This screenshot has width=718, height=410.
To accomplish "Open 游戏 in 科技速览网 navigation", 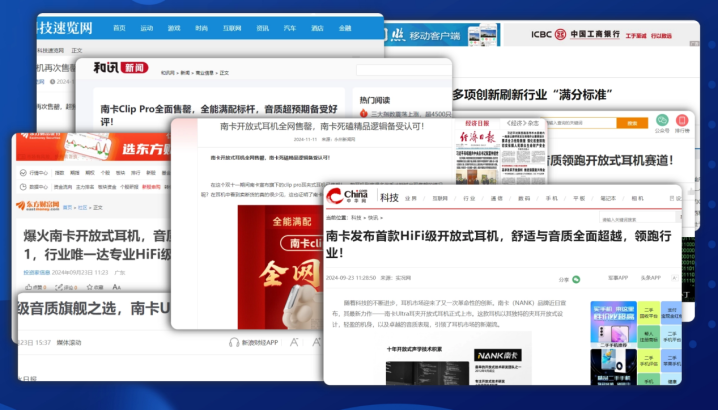I will click(174, 28).
